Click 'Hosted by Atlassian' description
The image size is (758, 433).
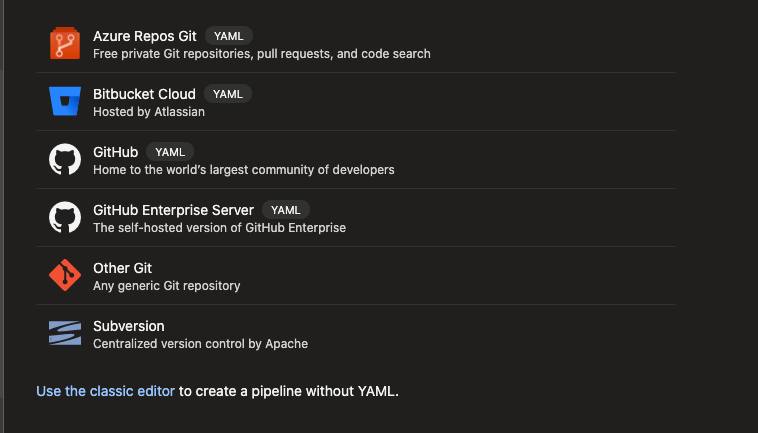click(149, 112)
